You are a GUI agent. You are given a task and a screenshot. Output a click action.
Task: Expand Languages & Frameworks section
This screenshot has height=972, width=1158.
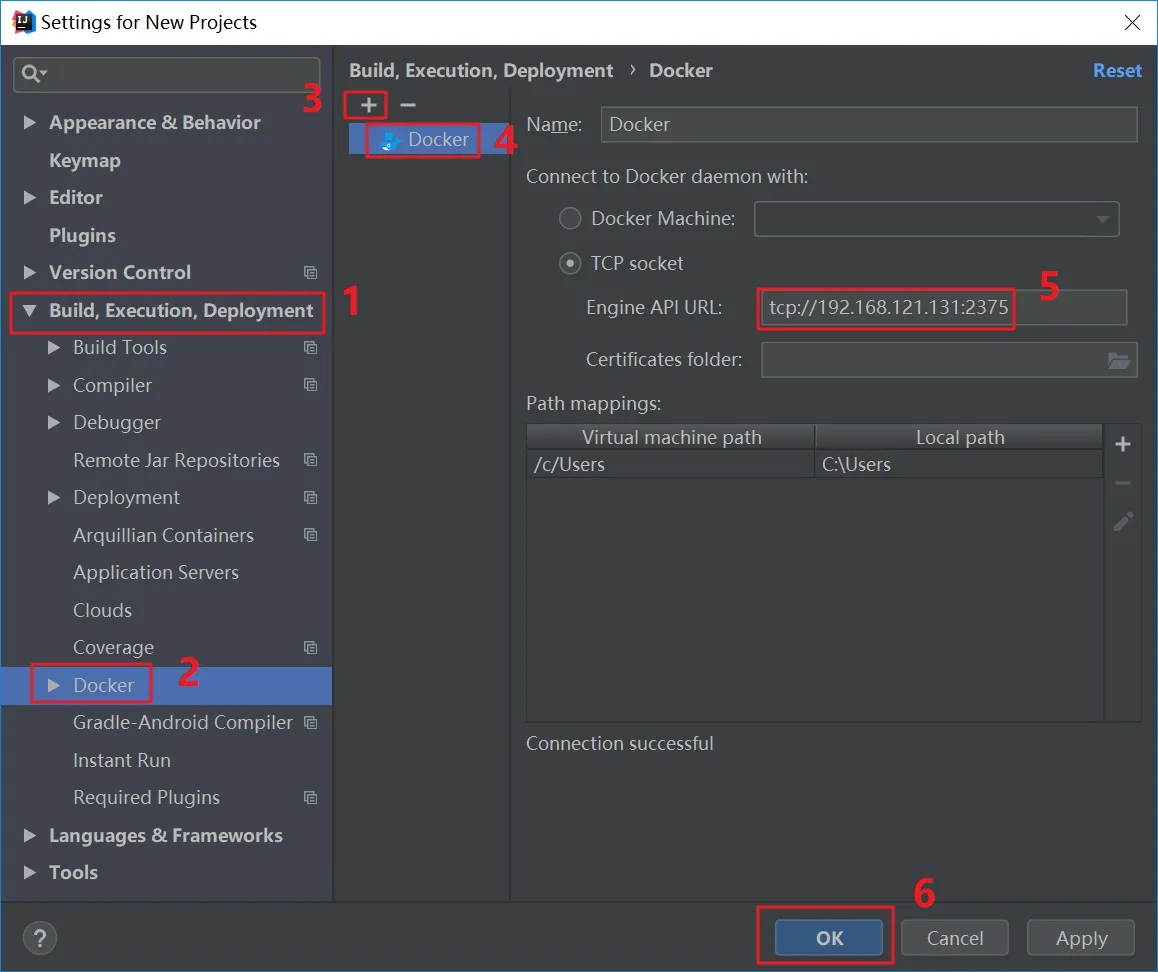pyautogui.click(x=30, y=835)
